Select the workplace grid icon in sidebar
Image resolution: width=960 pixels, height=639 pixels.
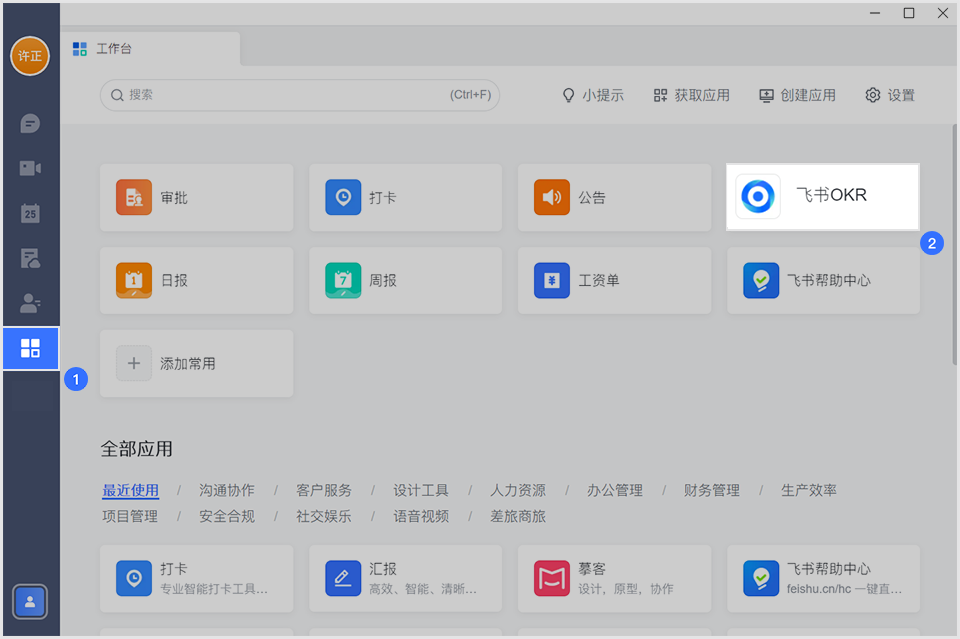(31, 348)
